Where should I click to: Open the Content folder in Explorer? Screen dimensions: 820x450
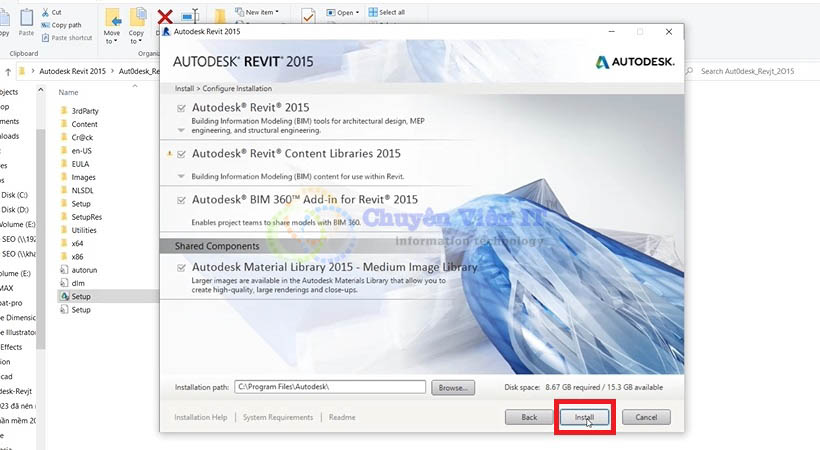[x=84, y=124]
